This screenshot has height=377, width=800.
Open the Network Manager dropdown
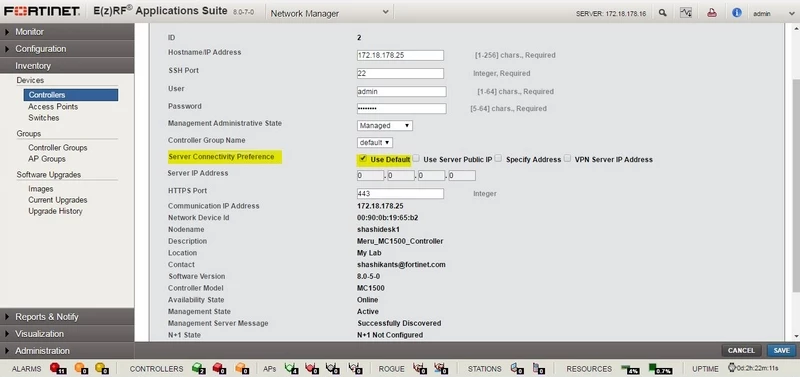(x=329, y=13)
